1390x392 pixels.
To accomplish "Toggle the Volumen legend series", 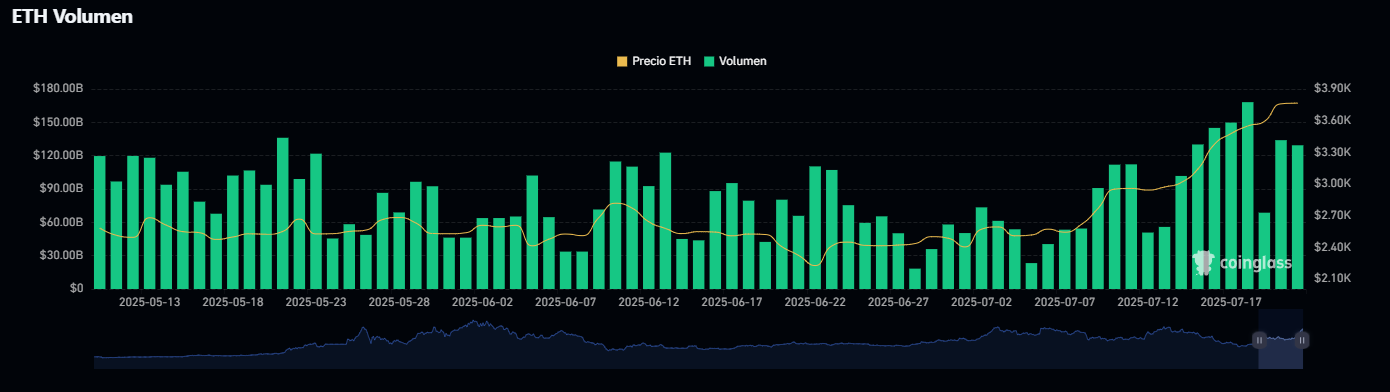I will (735, 61).
